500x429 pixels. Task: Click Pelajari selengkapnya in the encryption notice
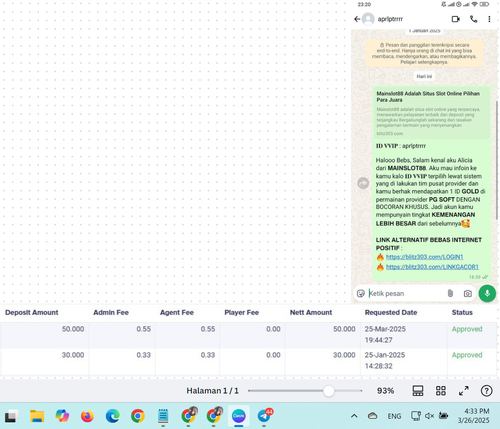424,62
